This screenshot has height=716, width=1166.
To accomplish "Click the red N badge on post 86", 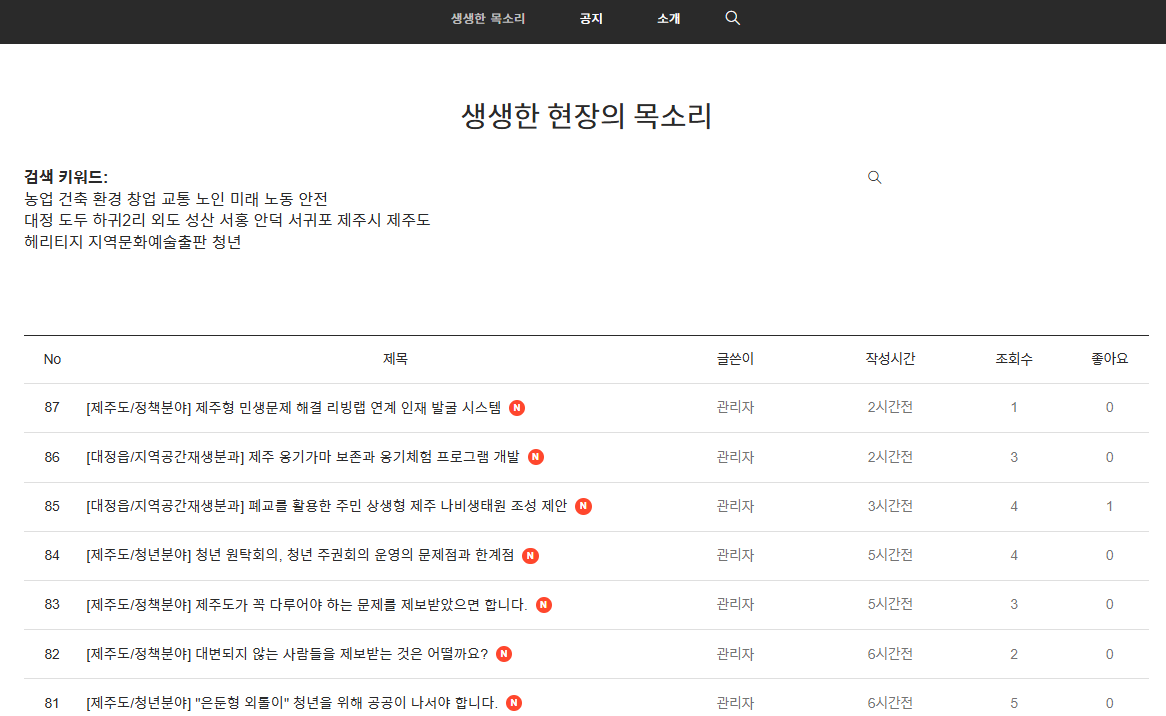I will 535,457.
